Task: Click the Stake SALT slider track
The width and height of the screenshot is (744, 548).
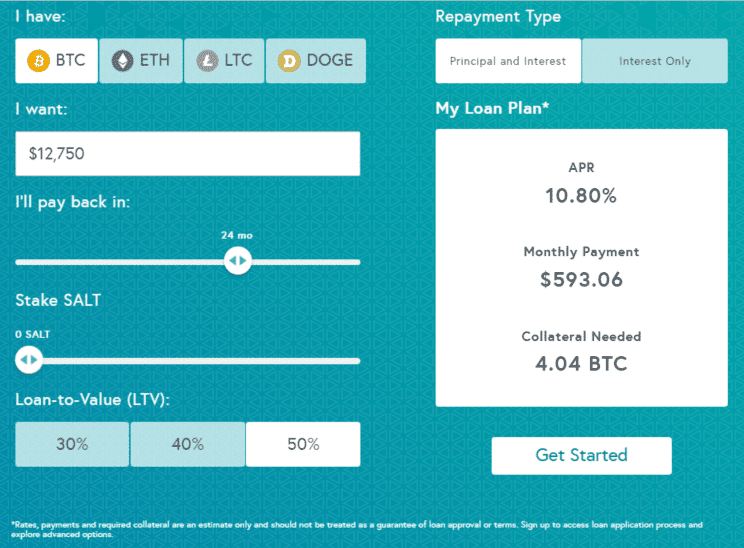Action: [200, 360]
